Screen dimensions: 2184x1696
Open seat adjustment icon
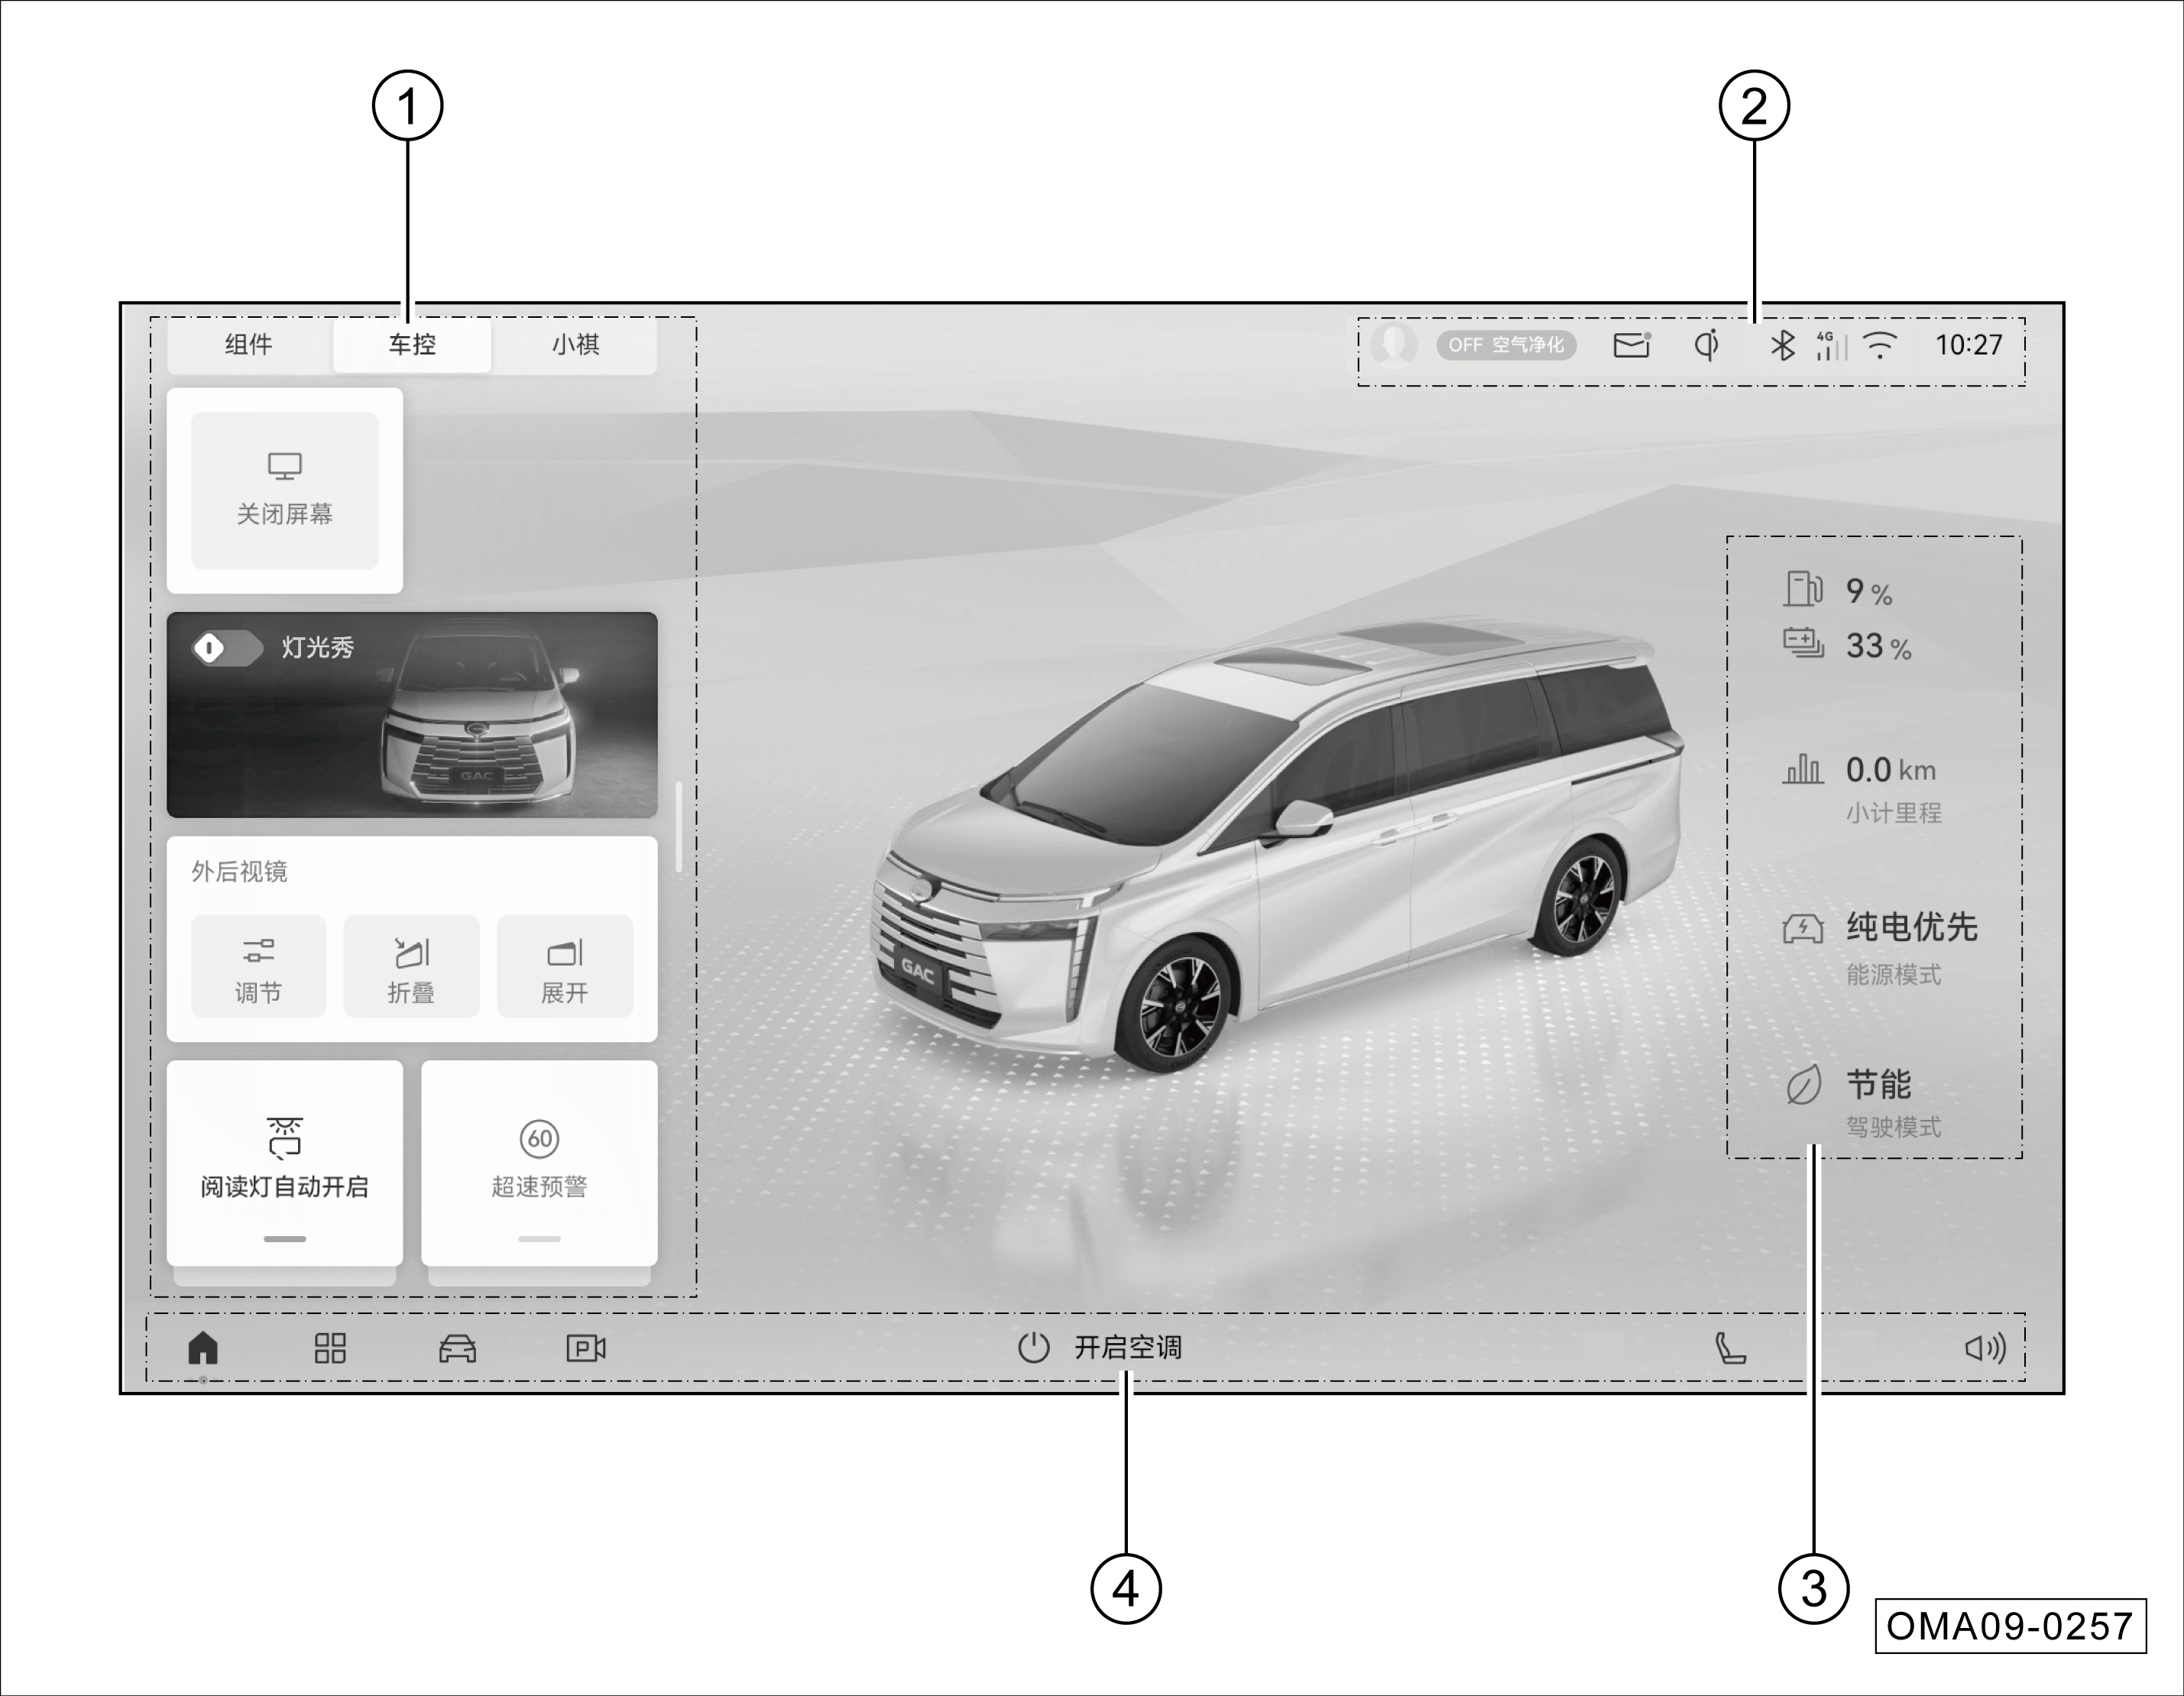1730,1348
